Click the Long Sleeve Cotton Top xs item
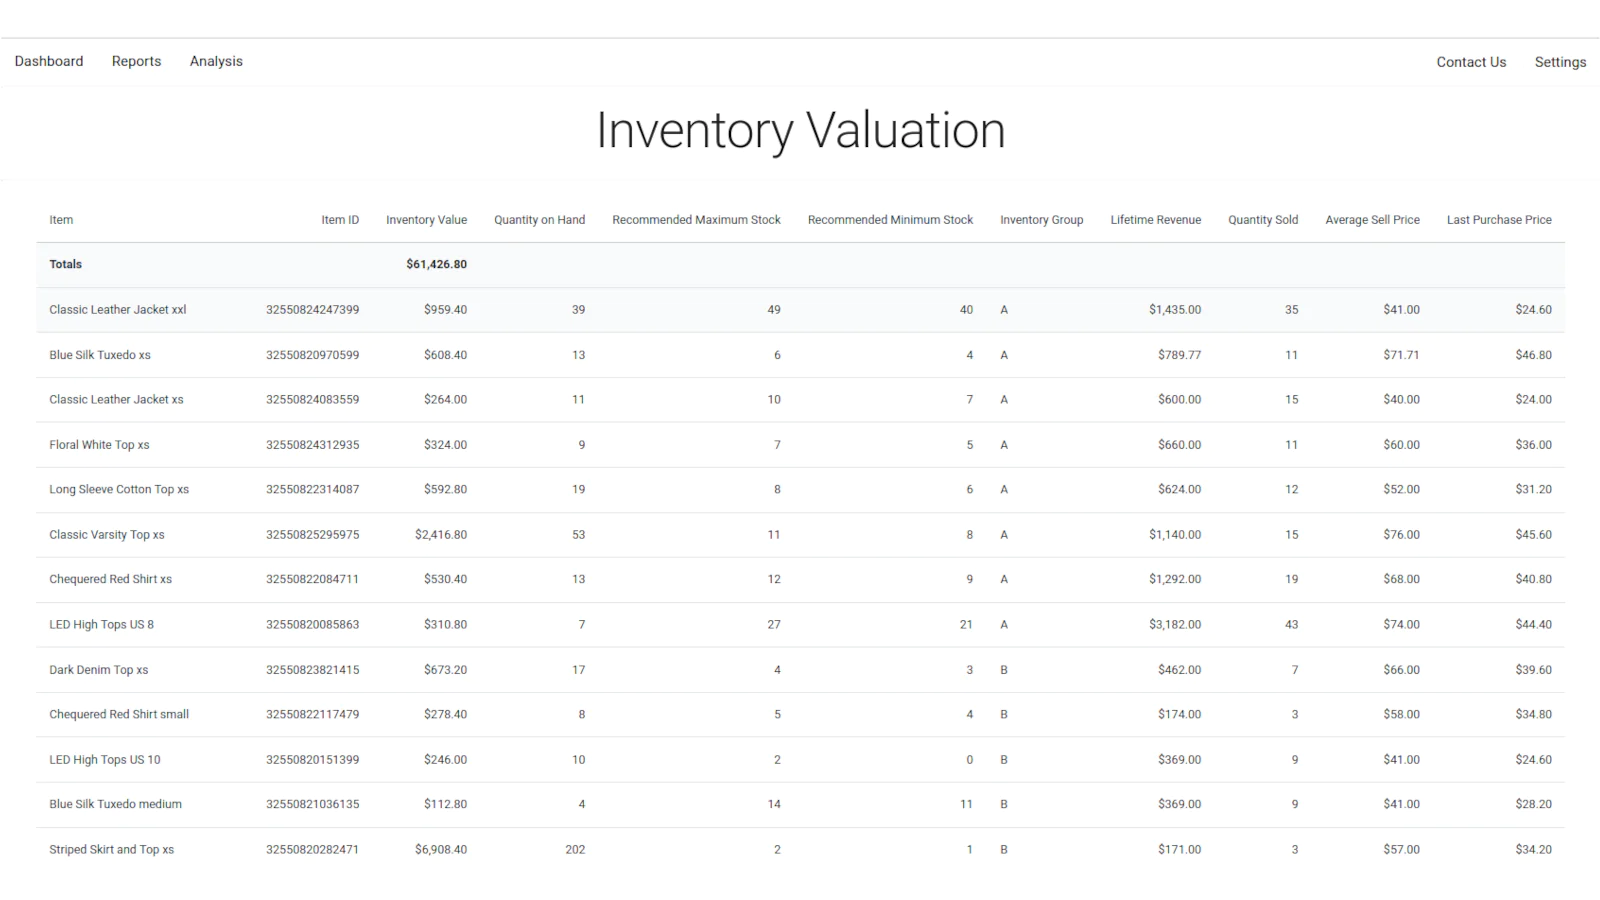Viewport: 1600px width, 900px height. tap(119, 490)
